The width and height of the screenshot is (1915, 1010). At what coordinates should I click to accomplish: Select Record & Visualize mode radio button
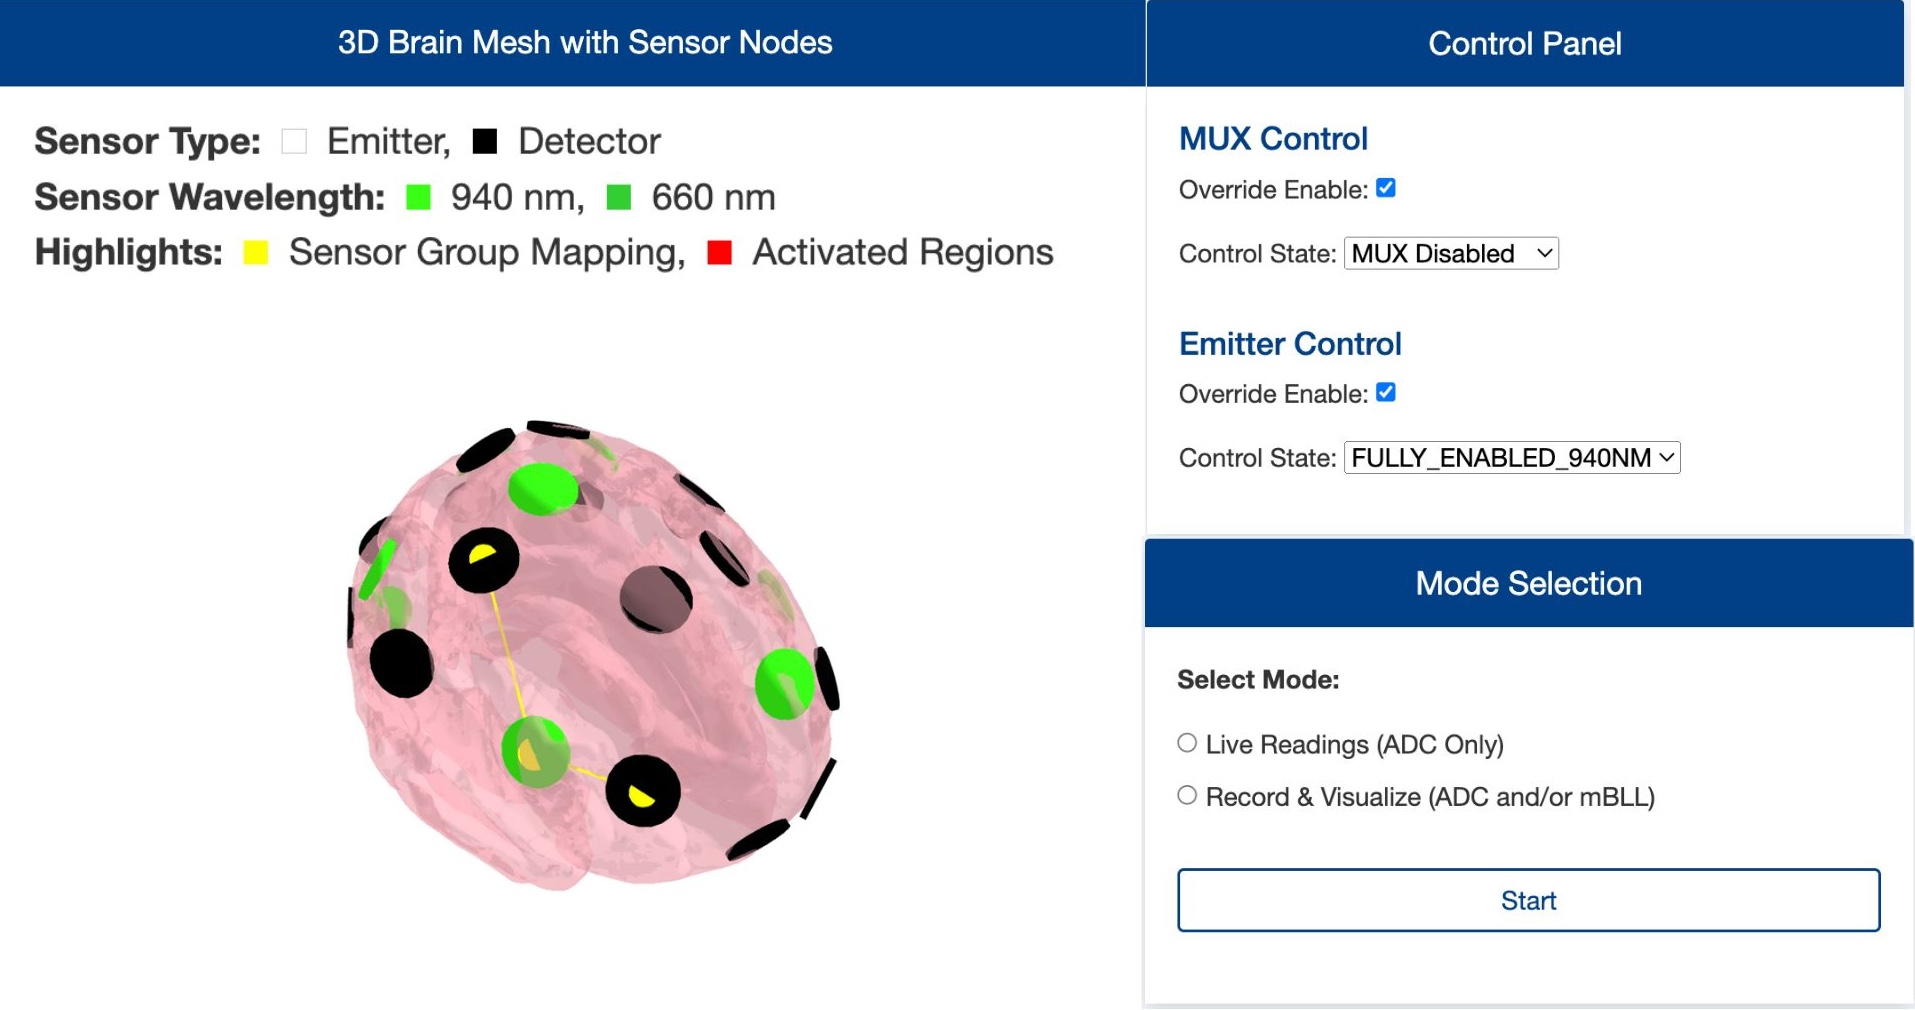pyautogui.click(x=1187, y=795)
